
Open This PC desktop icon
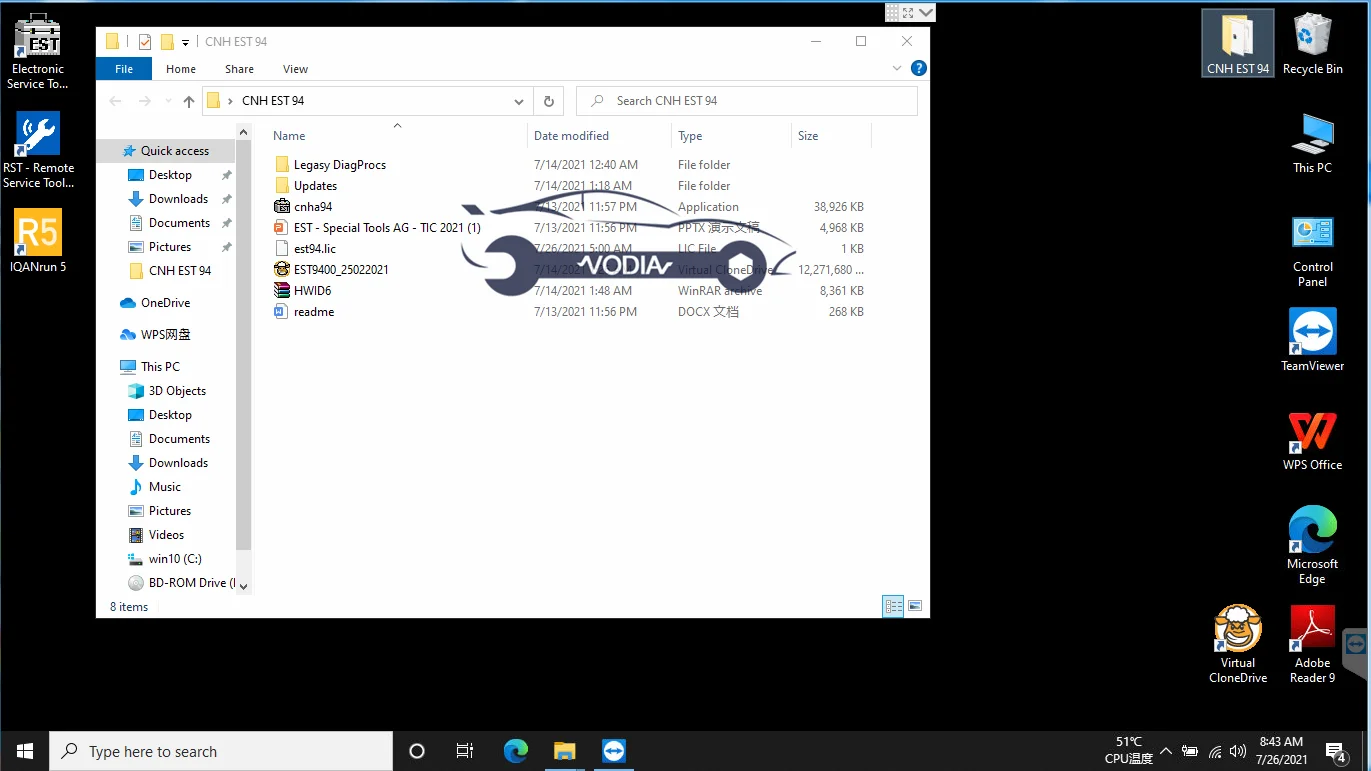tap(1312, 143)
